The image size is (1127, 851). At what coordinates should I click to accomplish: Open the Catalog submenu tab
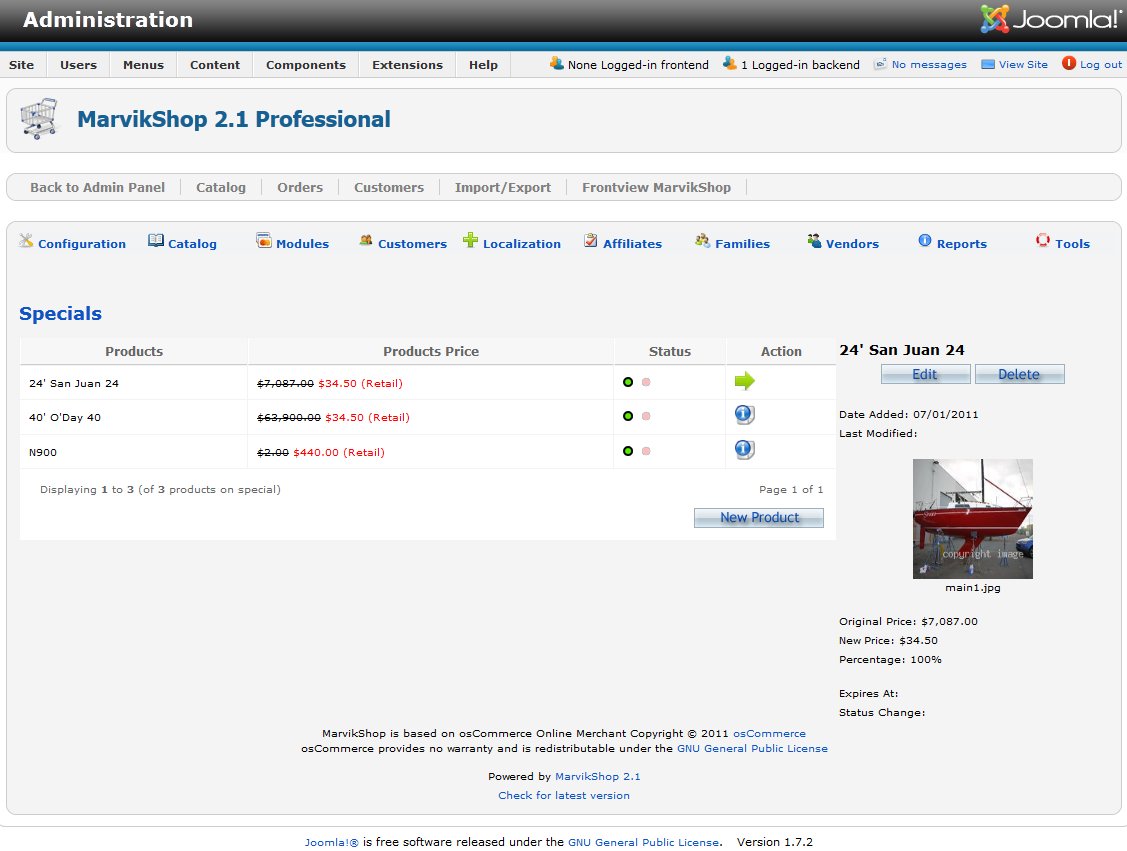[221, 188]
